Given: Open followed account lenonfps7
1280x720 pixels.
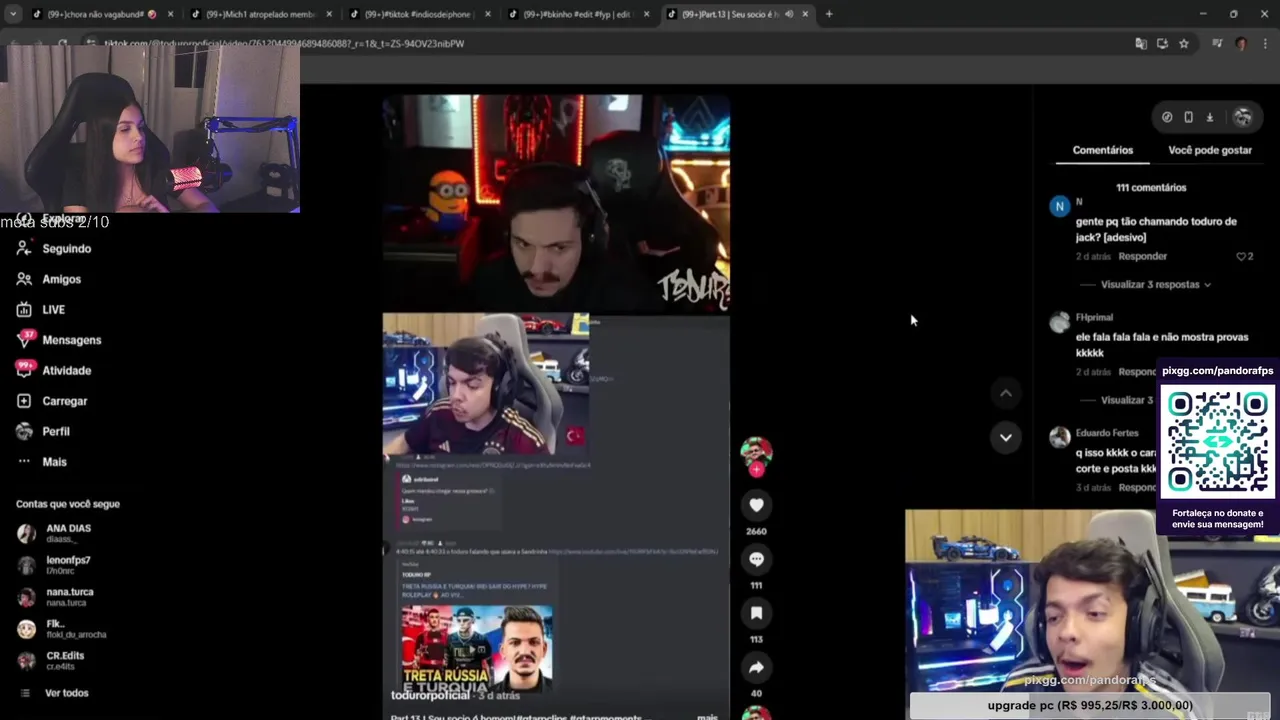Looking at the screenshot, I should pyautogui.click(x=68, y=565).
